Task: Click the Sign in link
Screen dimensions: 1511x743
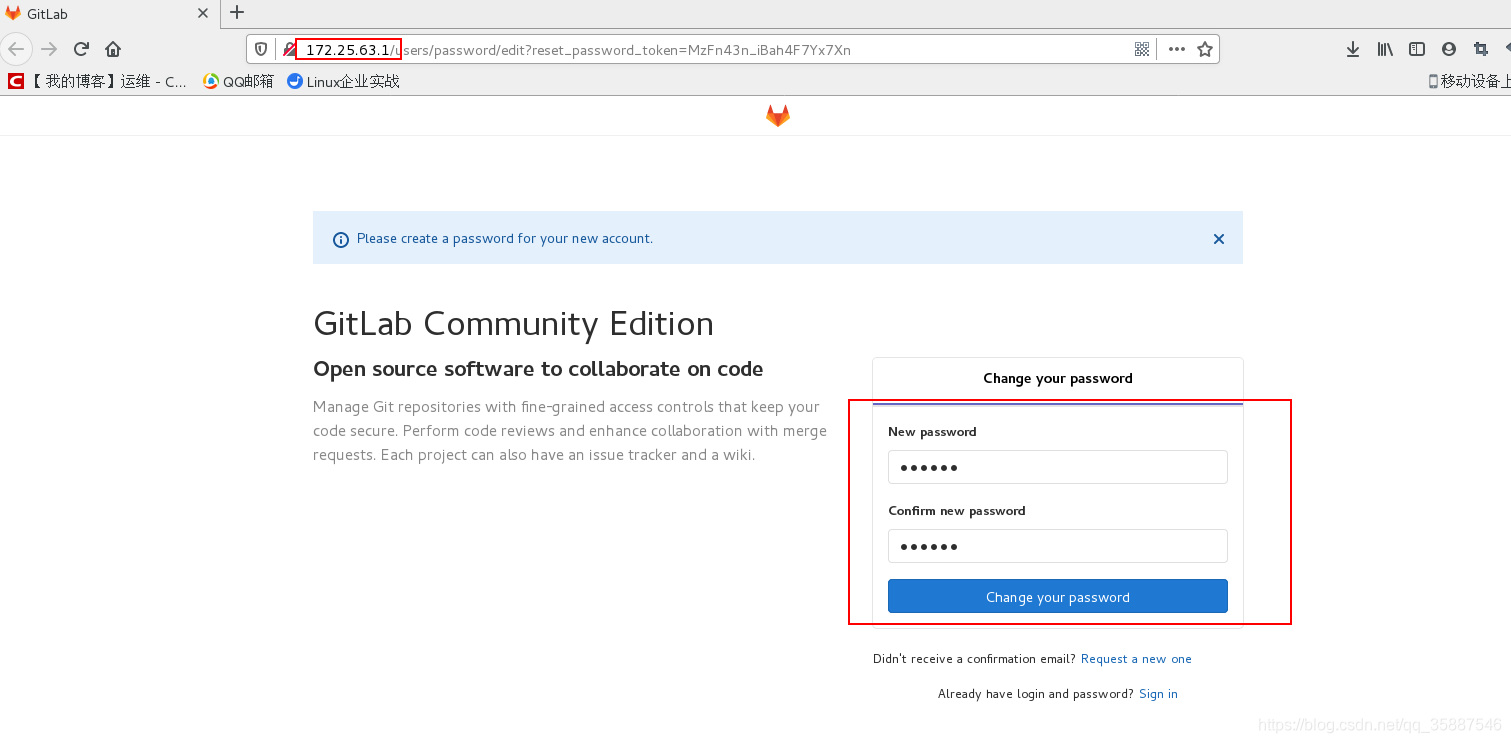Action: 1158,694
